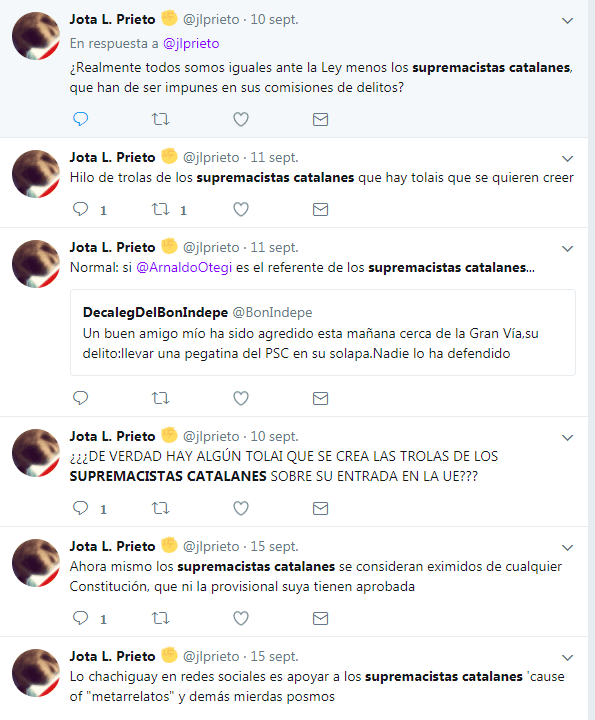Message-share the 'eximidos de cualquier Constitución' tweet
595x720 pixels.
click(x=320, y=619)
